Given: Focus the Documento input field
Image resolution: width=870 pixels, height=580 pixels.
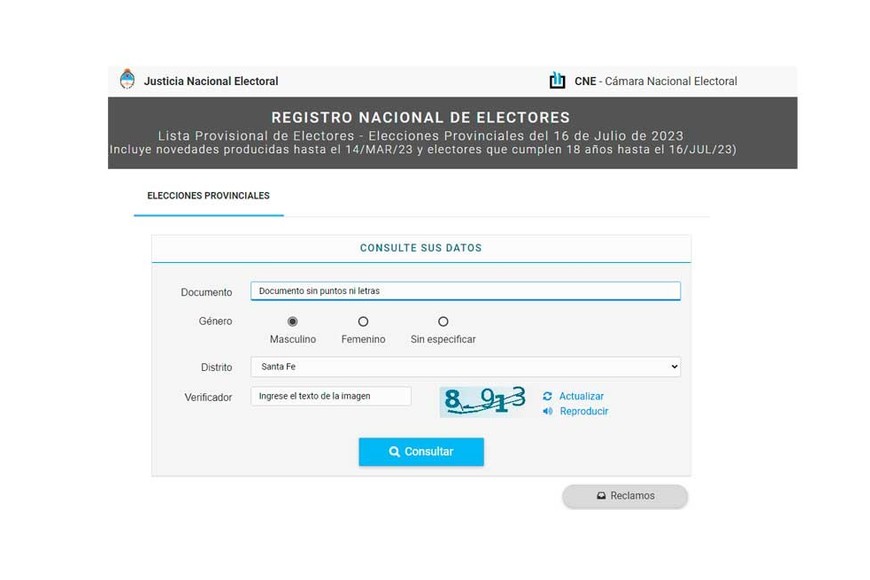Looking at the screenshot, I should (x=465, y=291).
